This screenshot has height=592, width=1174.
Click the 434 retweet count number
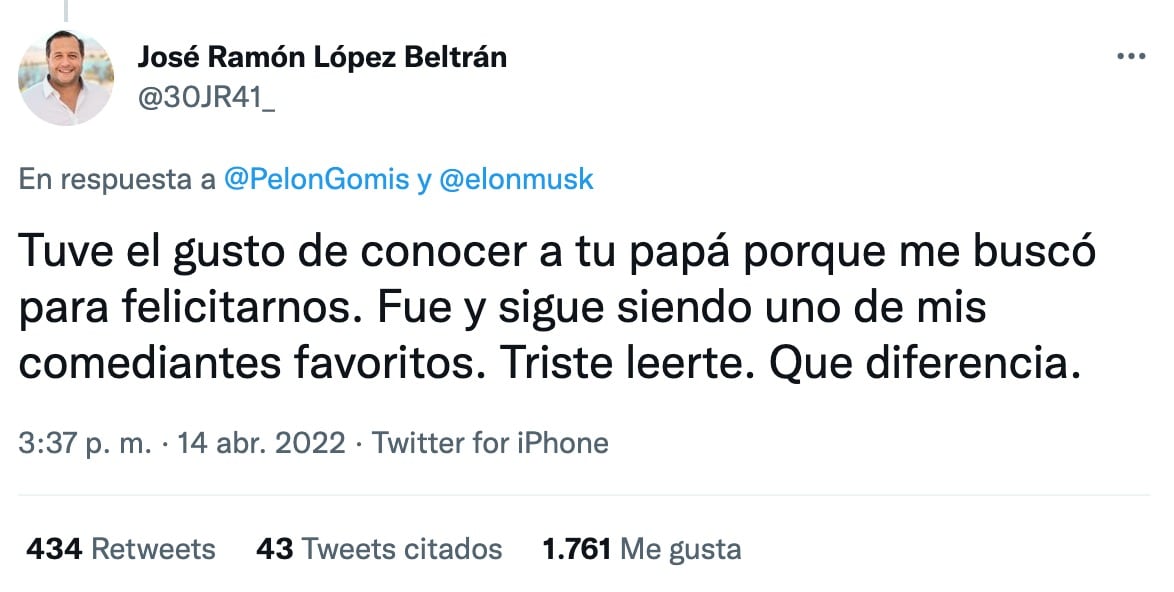coord(54,549)
